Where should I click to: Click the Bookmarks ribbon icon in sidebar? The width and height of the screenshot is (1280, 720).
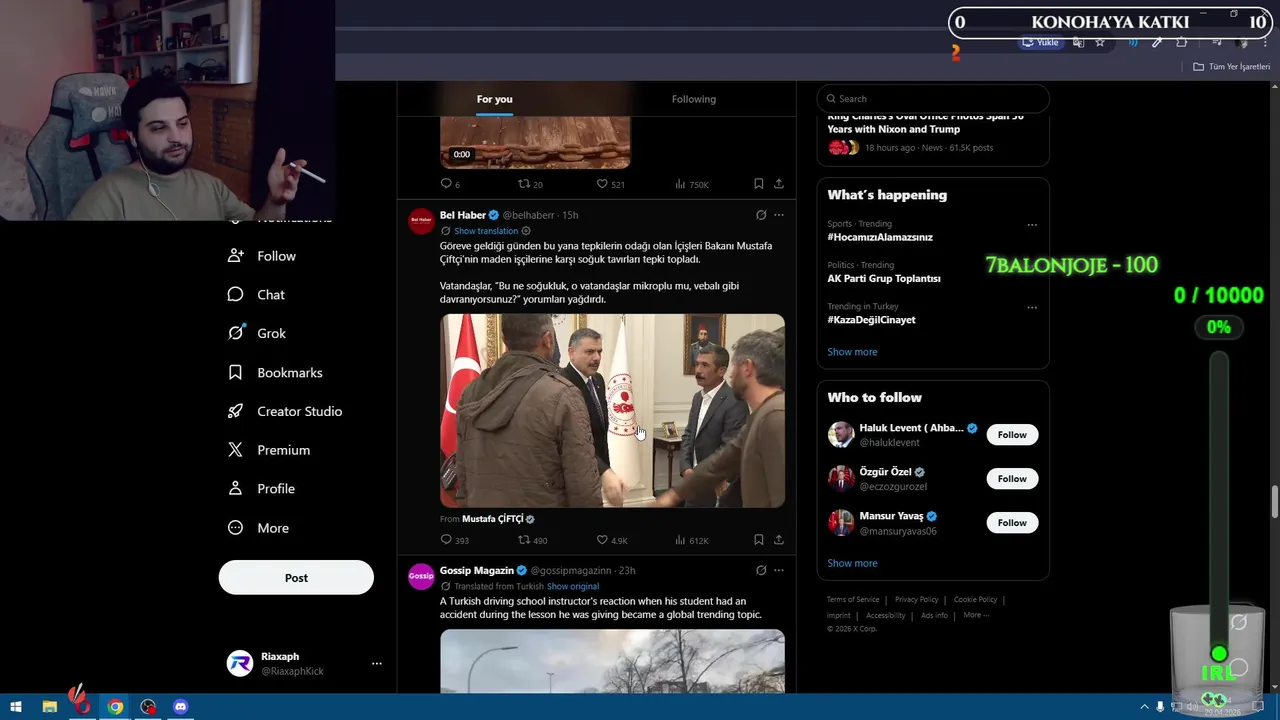[235, 372]
